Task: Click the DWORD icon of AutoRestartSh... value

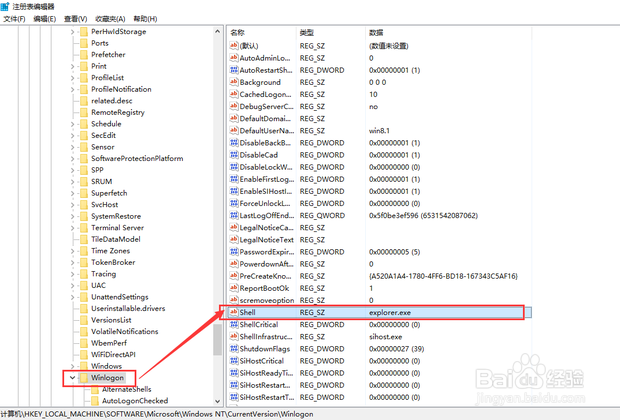Action: tap(234, 70)
